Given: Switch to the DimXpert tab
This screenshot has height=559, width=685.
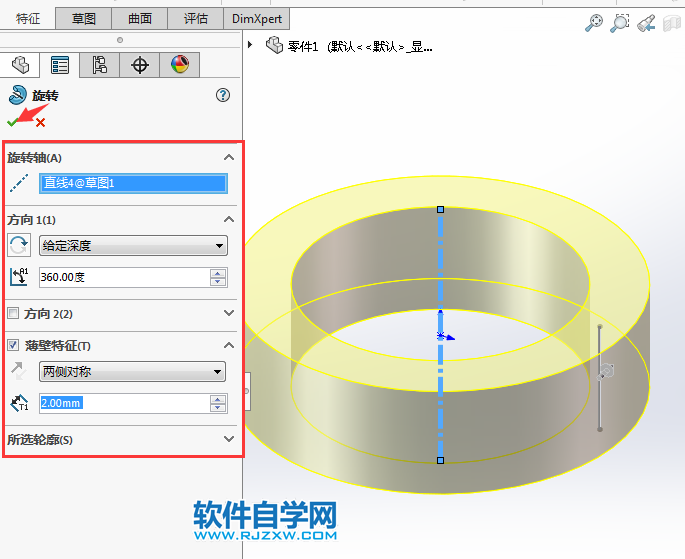Looking at the screenshot, I should pyautogui.click(x=257, y=19).
